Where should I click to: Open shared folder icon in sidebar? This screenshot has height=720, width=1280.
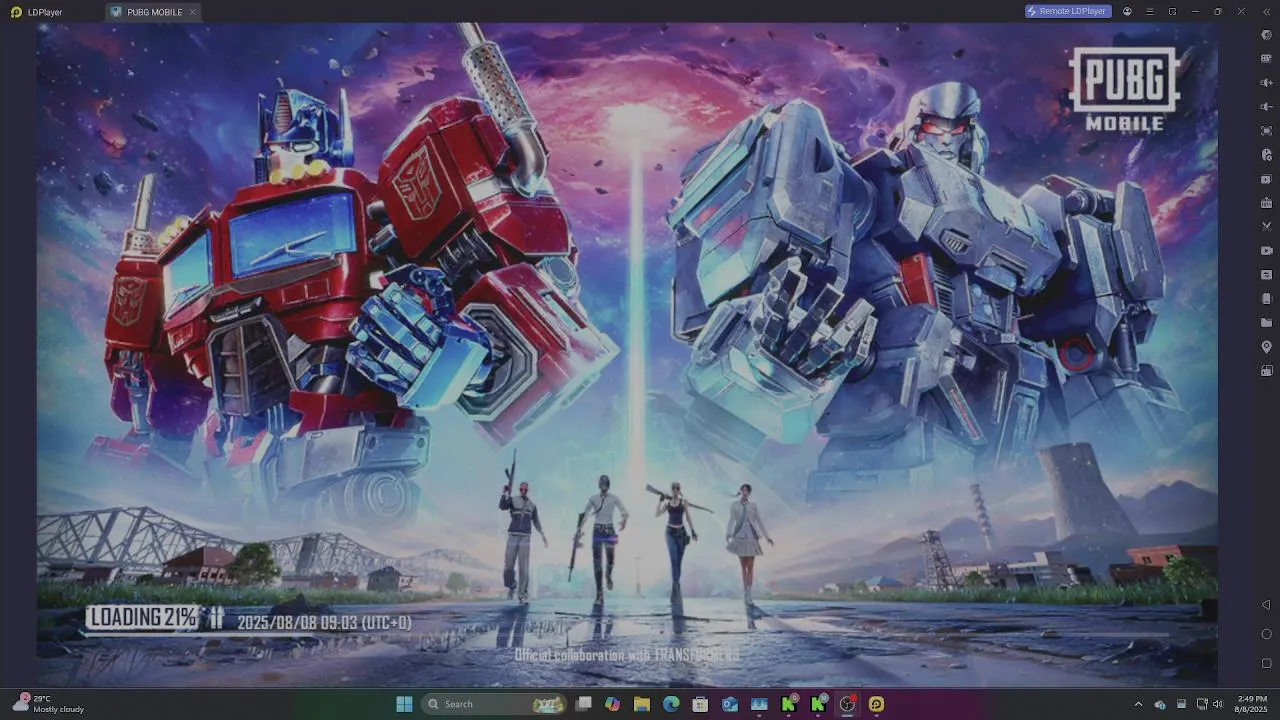point(1266,323)
